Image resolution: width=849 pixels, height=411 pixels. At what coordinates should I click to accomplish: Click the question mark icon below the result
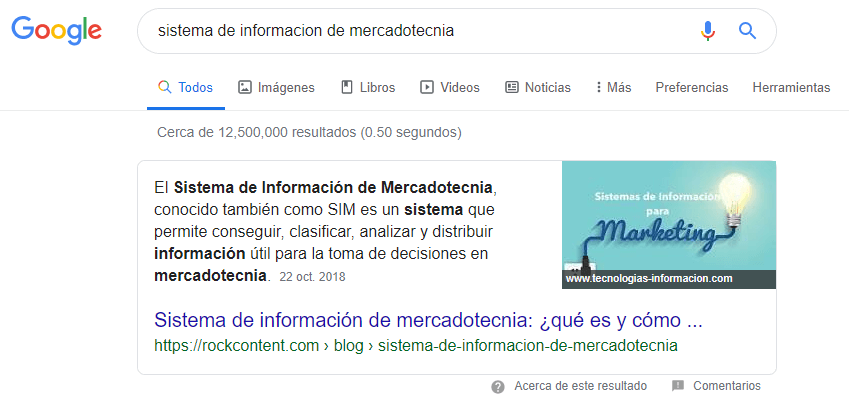point(498,386)
